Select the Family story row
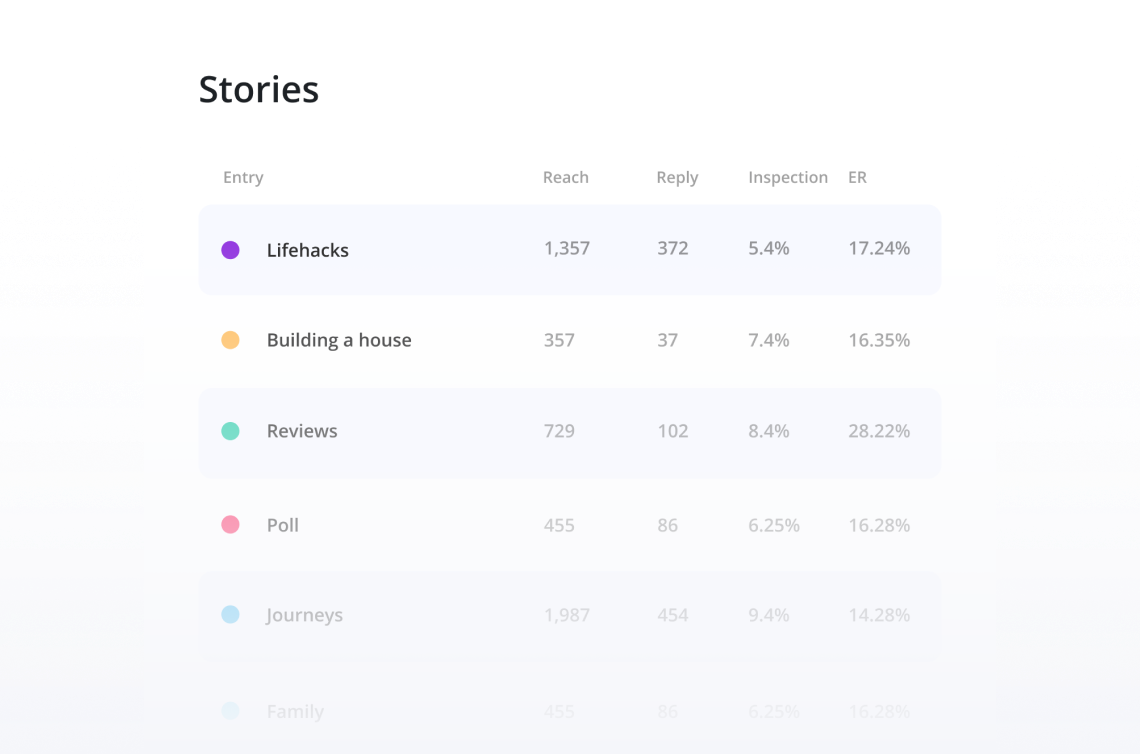 tap(570, 711)
